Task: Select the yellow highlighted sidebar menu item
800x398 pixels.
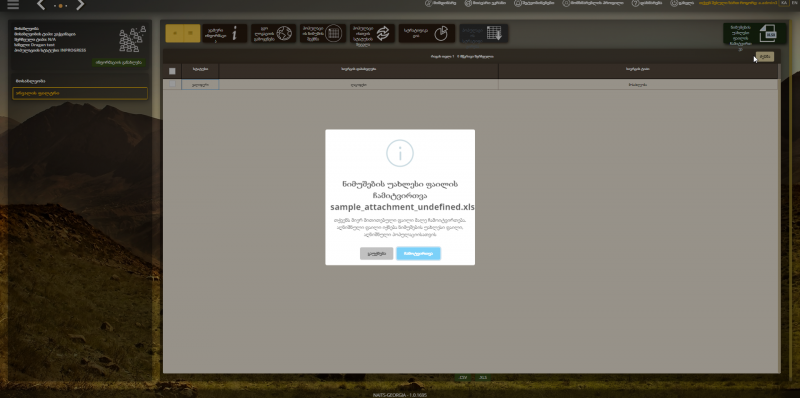Action: coord(80,93)
